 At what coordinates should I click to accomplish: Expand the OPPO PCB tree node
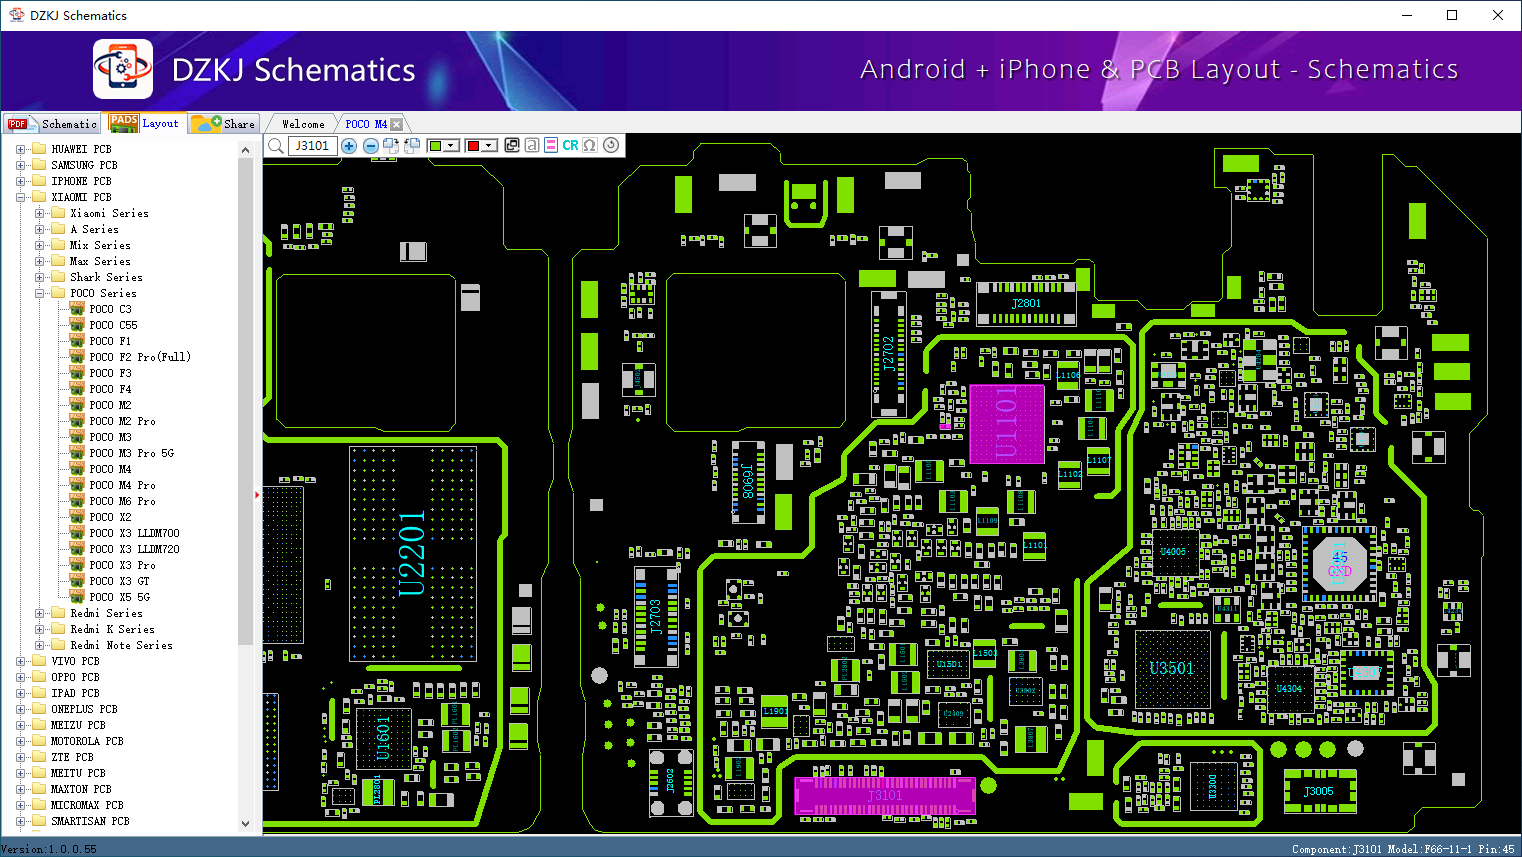[20, 677]
